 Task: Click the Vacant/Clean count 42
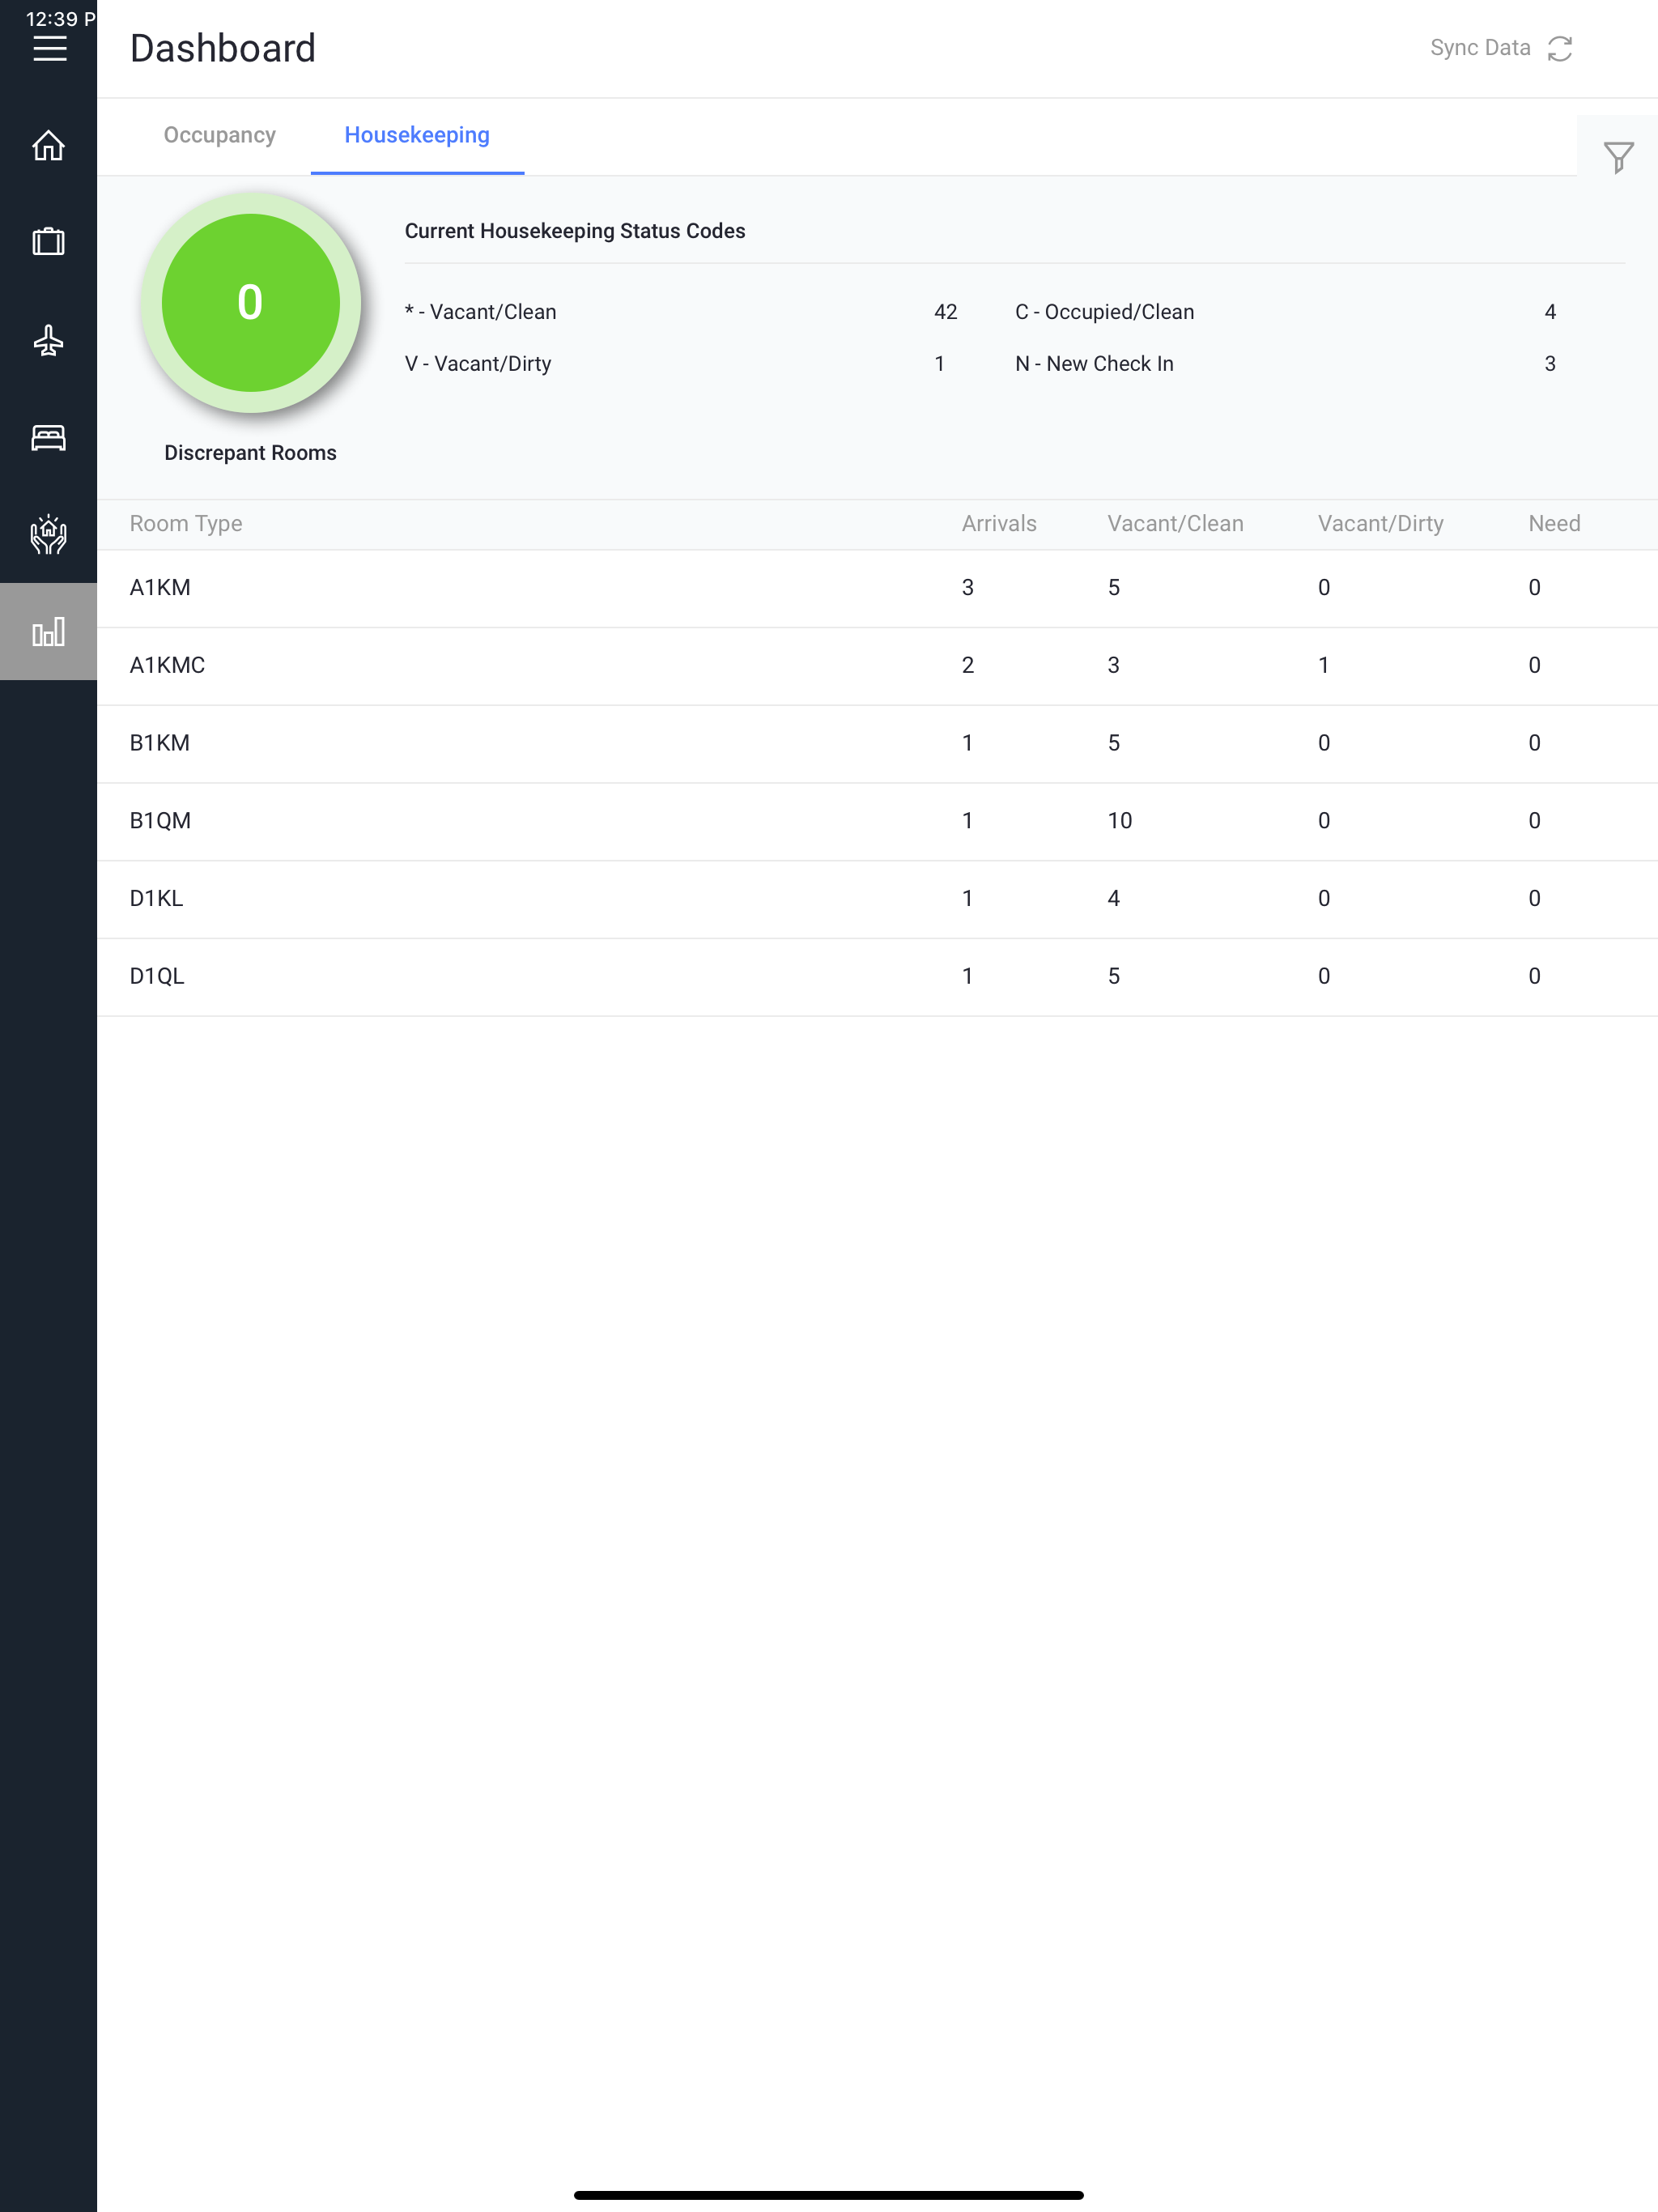click(946, 312)
